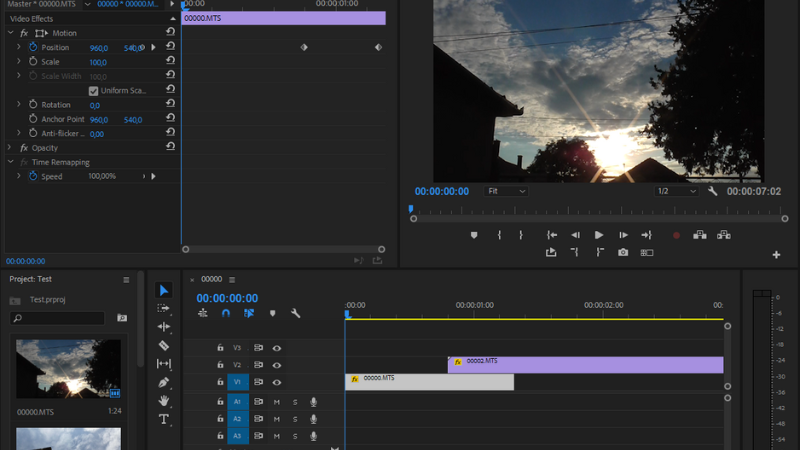Mute audio track A1
This screenshot has width=800, height=450.
coord(277,402)
